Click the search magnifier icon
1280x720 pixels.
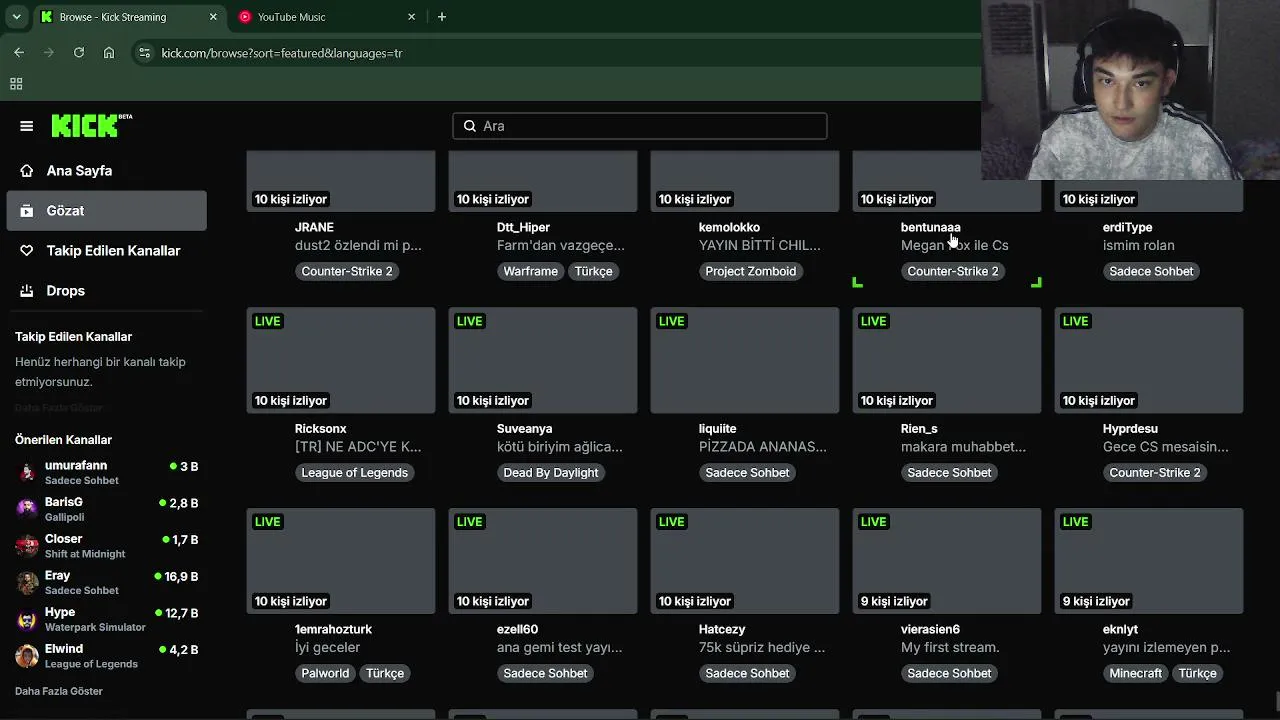point(470,126)
